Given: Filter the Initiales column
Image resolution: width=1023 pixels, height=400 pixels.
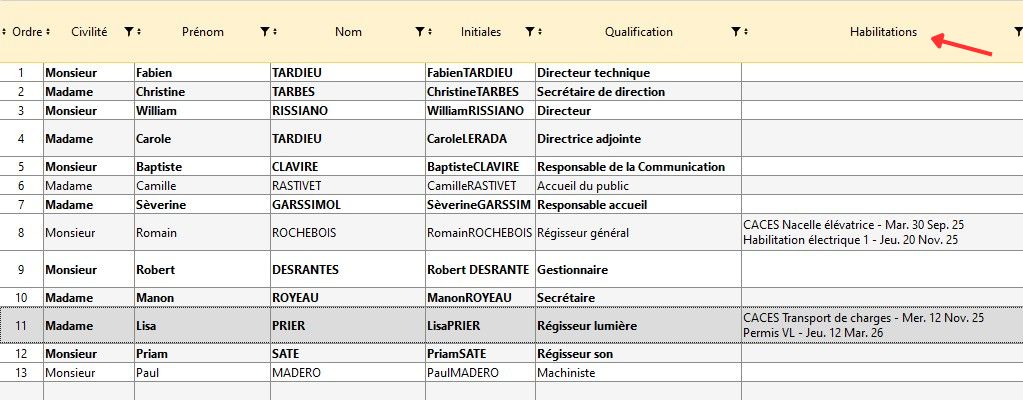Looking at the screenshot, I should pyautogui.click(x=529, y=32).
